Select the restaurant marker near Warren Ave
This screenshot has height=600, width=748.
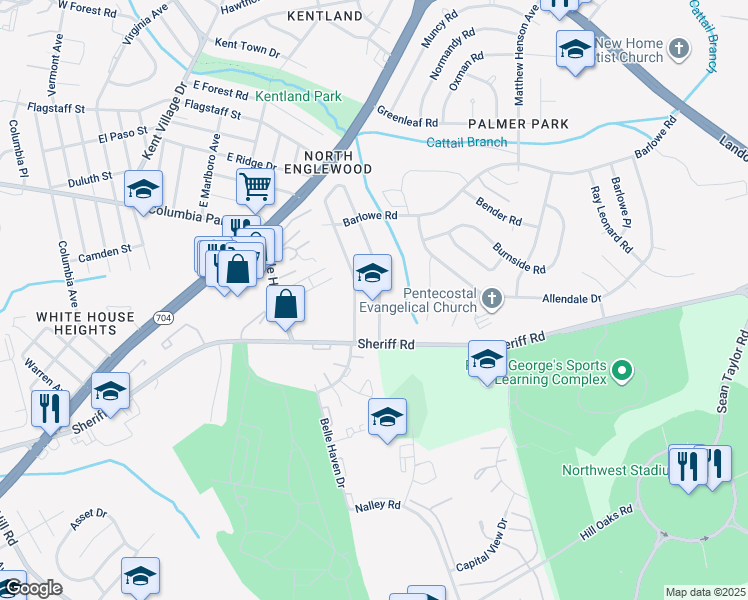50,411
